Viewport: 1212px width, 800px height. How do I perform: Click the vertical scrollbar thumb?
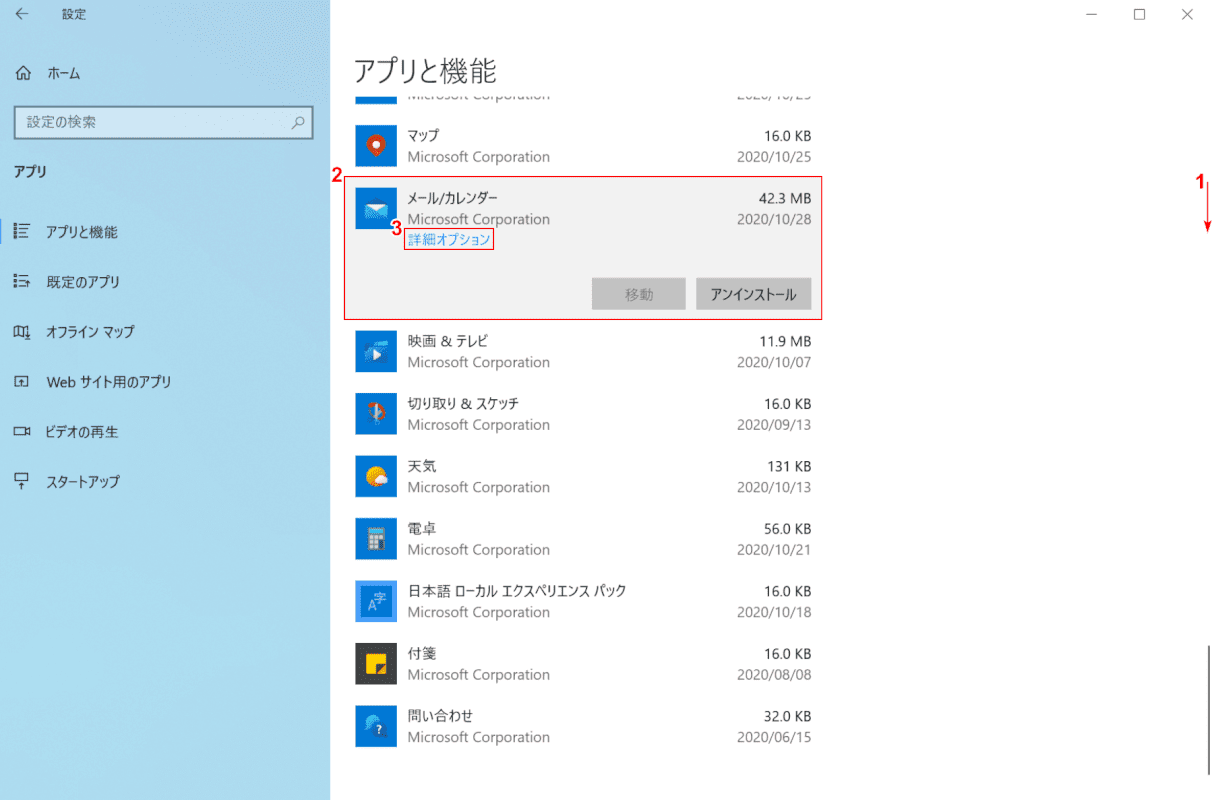pyautogui.click(x=1208, y=710)
